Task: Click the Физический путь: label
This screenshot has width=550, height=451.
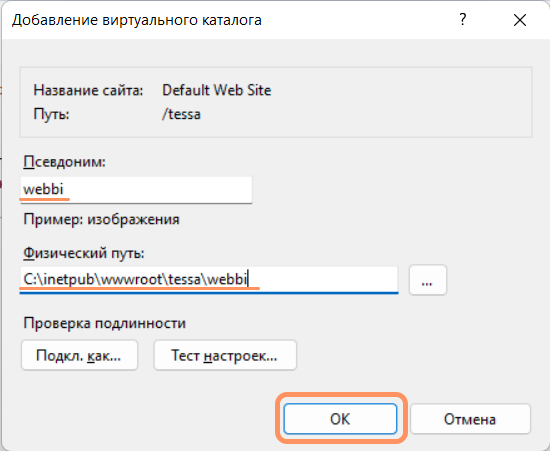Action: 84,253
